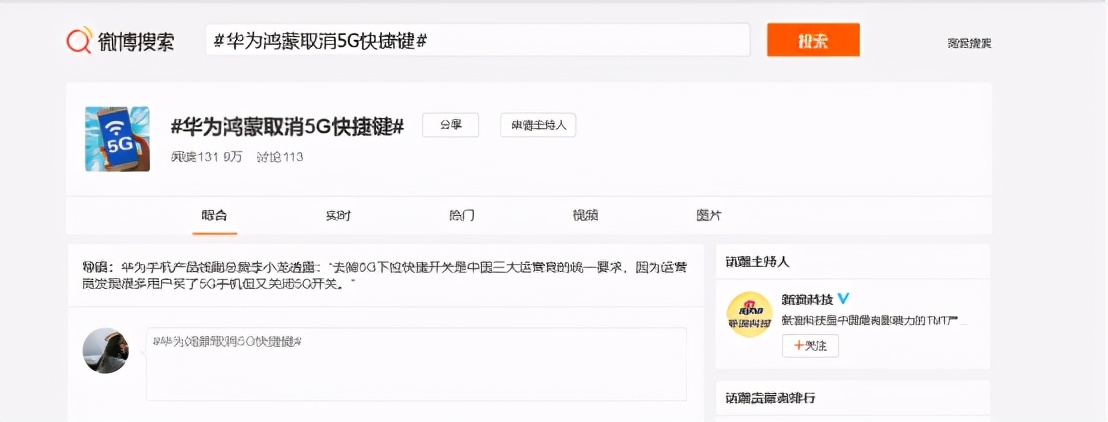The image size is (1108, 422).
Task: Focus the search field containing #华为鸿蒙取消5G快捷键#
Action: (478, 40)
